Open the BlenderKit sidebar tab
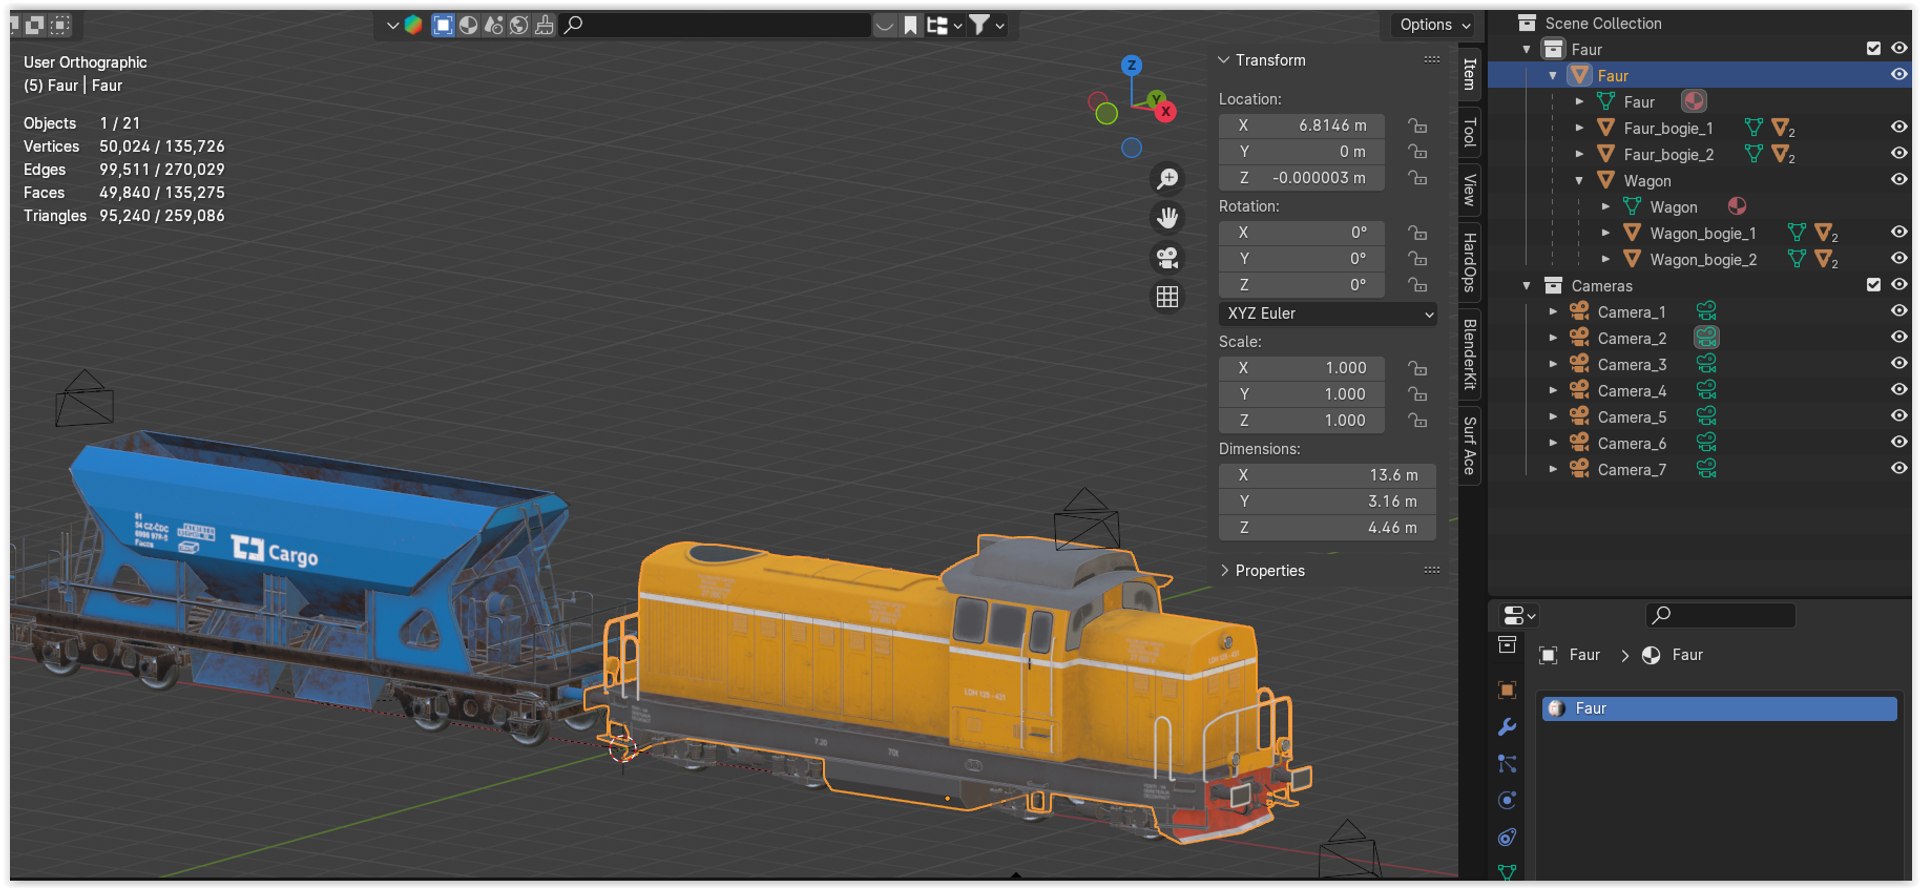This screenshot has width=1920, height=889. click(x=1469, y=354)
